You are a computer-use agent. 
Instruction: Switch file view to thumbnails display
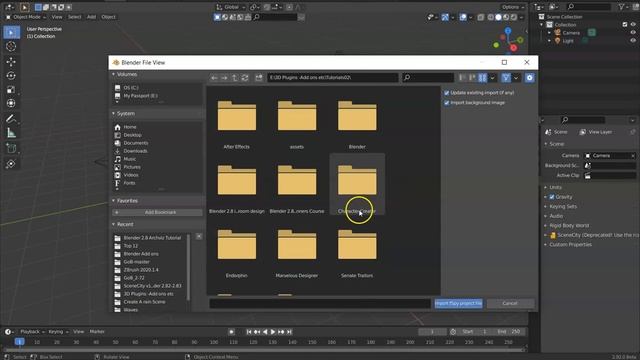pyautogui.click(x=482, y=78)
